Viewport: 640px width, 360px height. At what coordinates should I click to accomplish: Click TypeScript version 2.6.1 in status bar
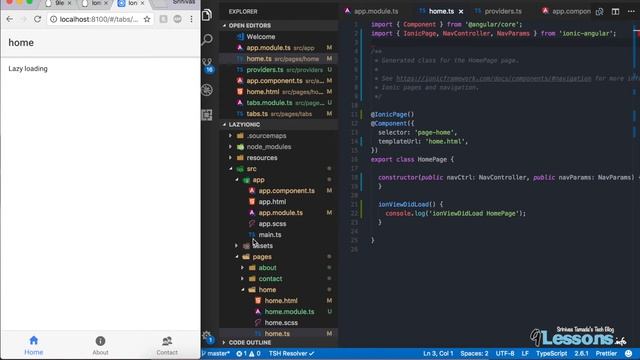tap(581, 353)
